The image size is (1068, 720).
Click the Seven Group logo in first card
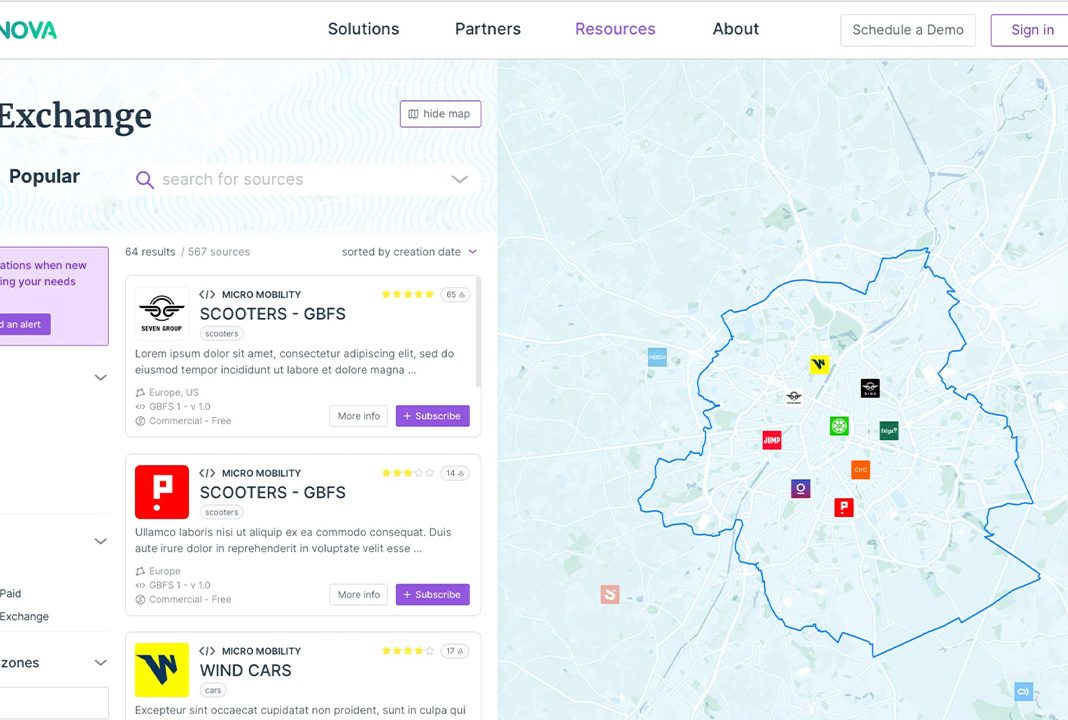pyautogui.click(x=161, y=313)
